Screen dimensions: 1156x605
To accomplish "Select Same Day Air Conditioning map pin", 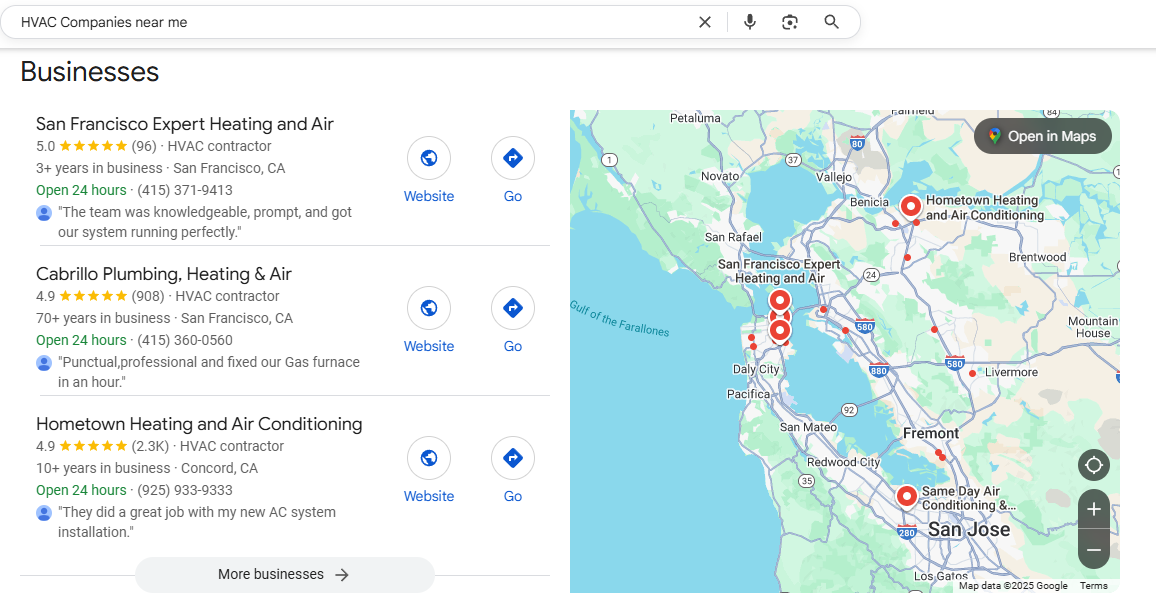I will (906, 496).
